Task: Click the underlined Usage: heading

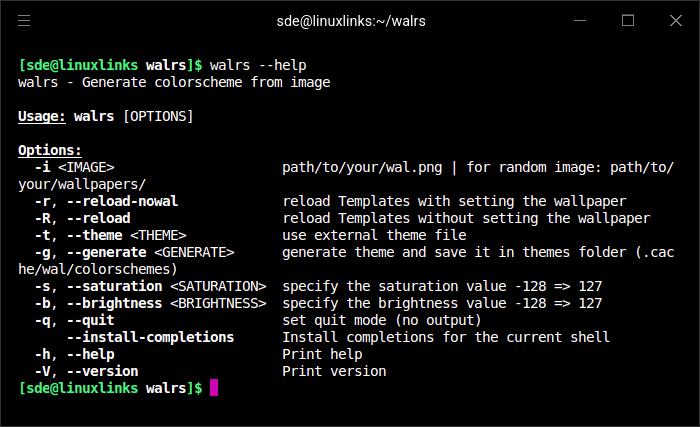Action: click(x=42, y=117)
